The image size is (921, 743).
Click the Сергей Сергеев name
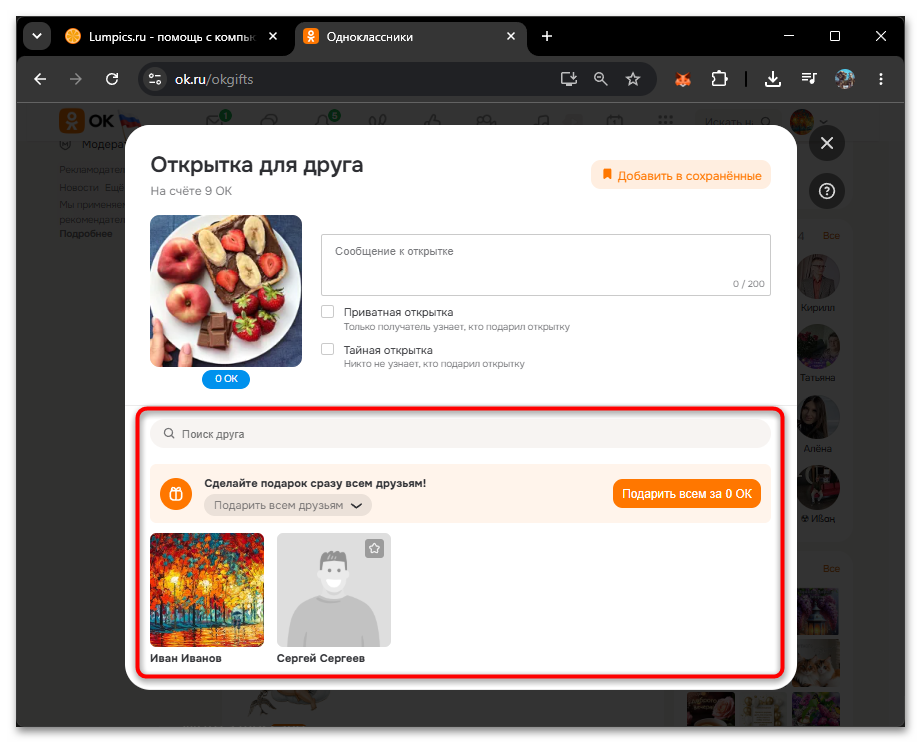[x=321, y=658]
